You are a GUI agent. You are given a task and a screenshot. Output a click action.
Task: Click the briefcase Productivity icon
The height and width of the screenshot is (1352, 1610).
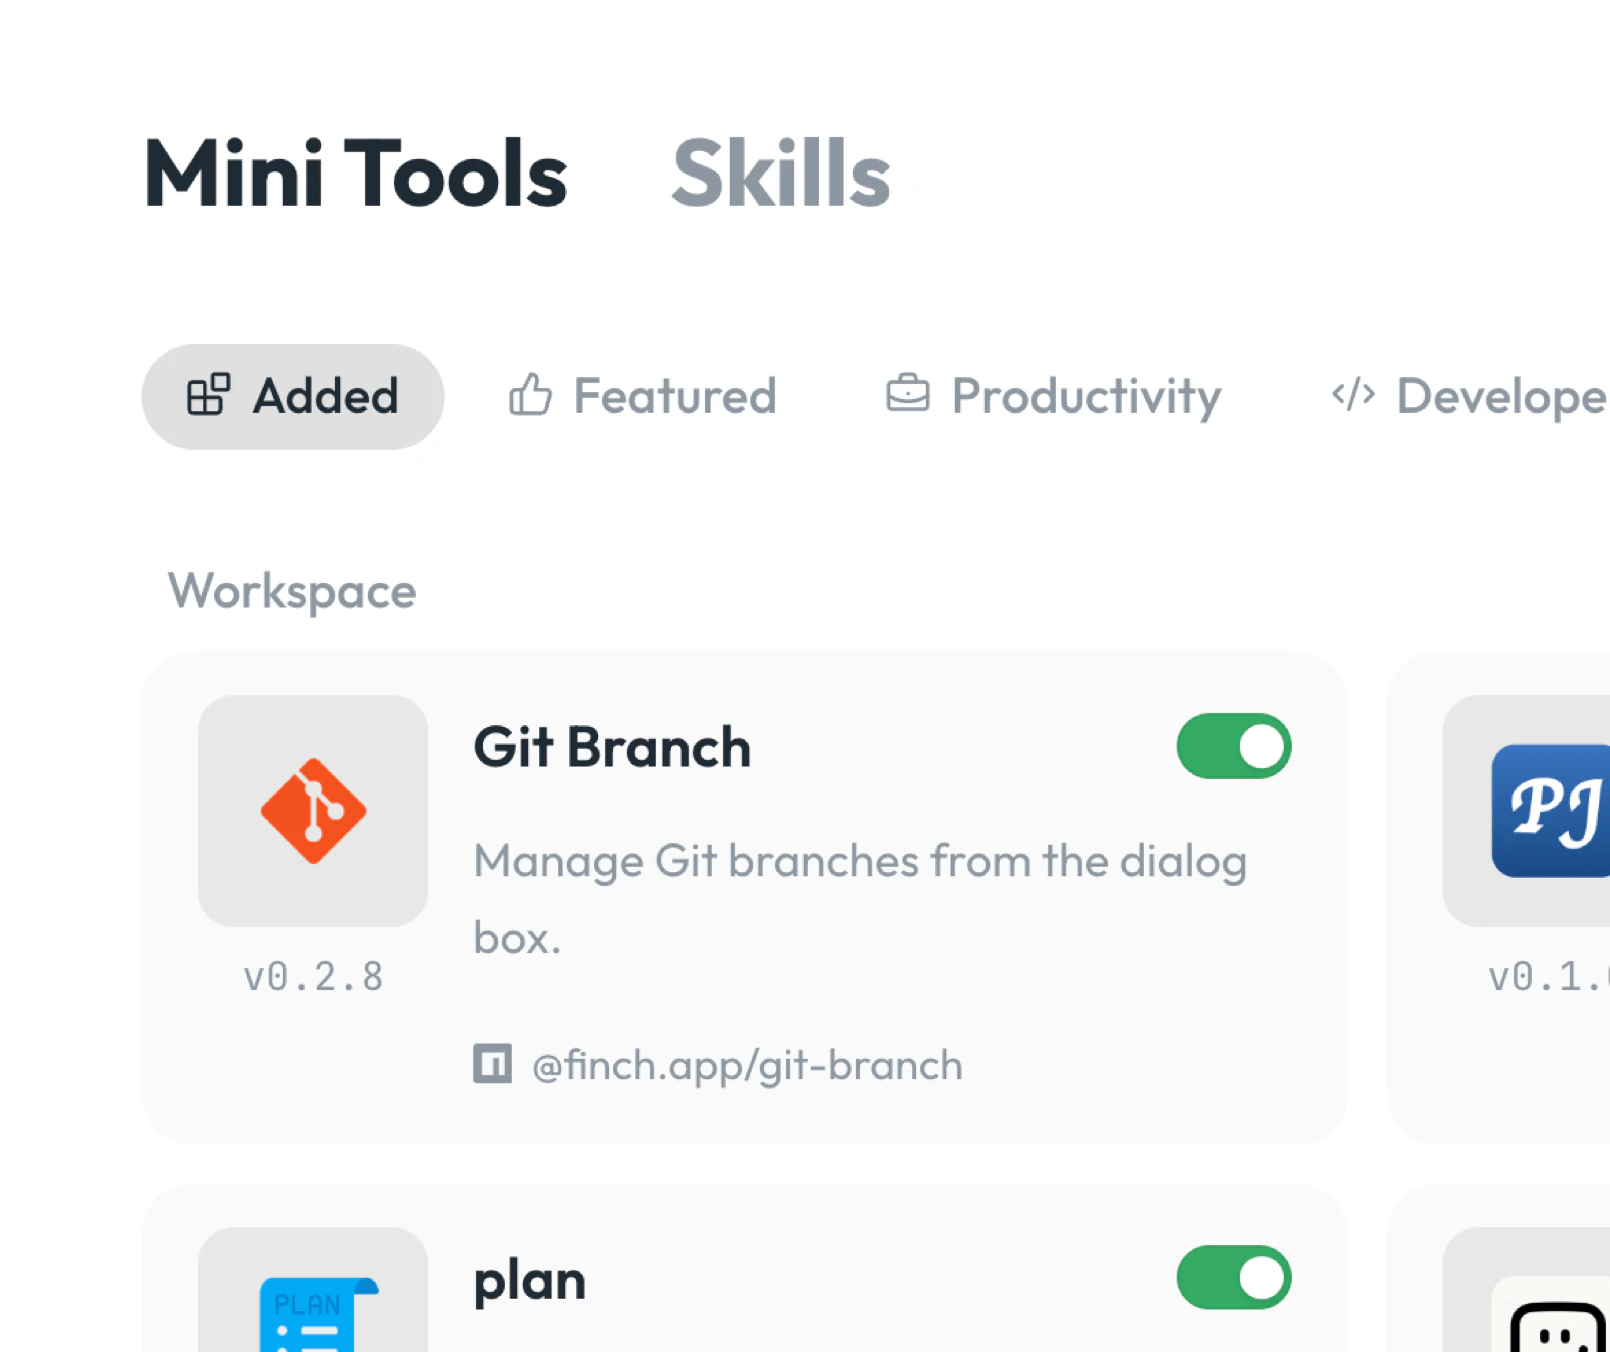[908, 393]
